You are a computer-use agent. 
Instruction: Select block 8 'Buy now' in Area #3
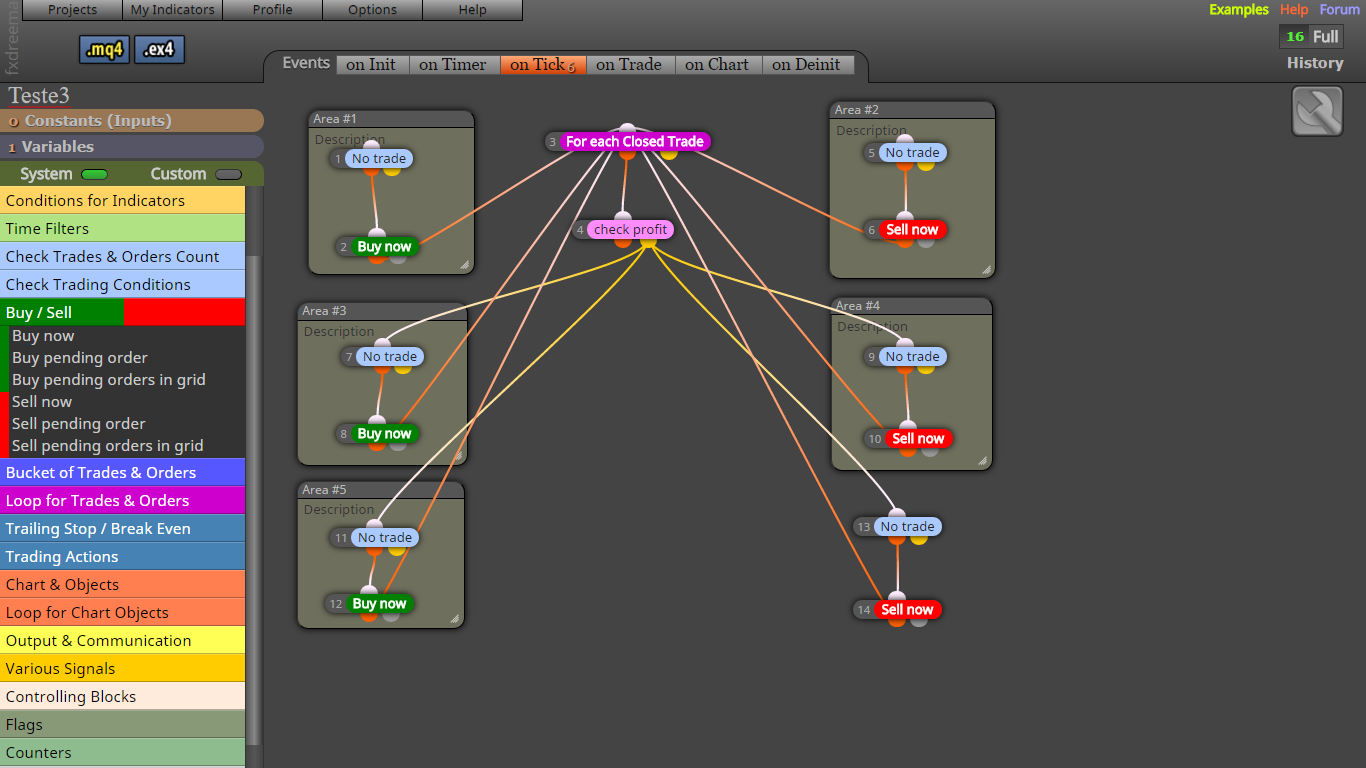coord(384,434)
